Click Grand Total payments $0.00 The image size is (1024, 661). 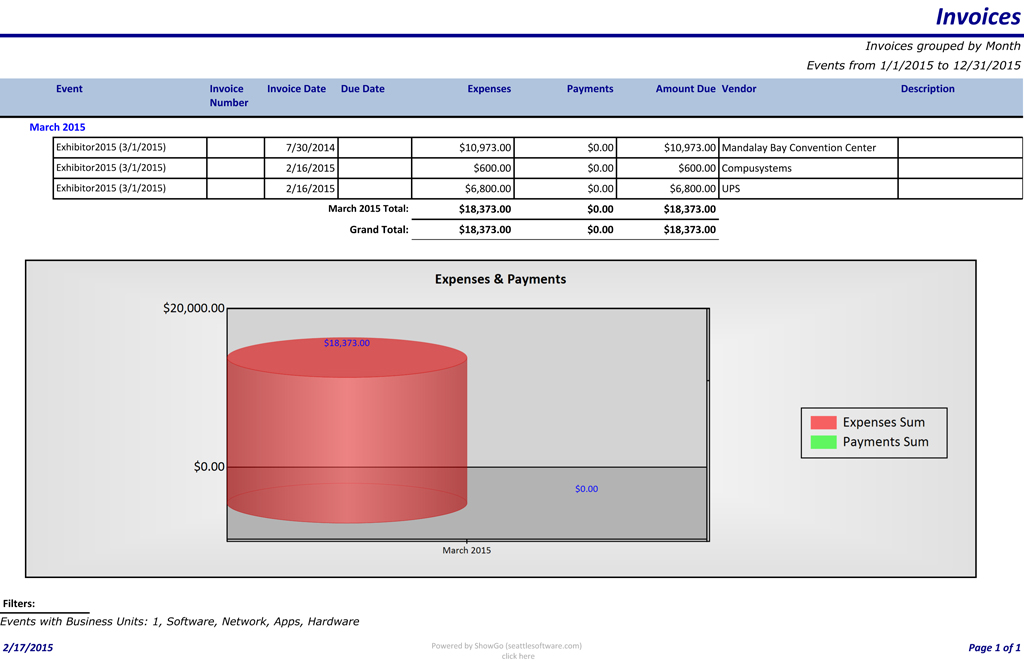click(600, 230)
